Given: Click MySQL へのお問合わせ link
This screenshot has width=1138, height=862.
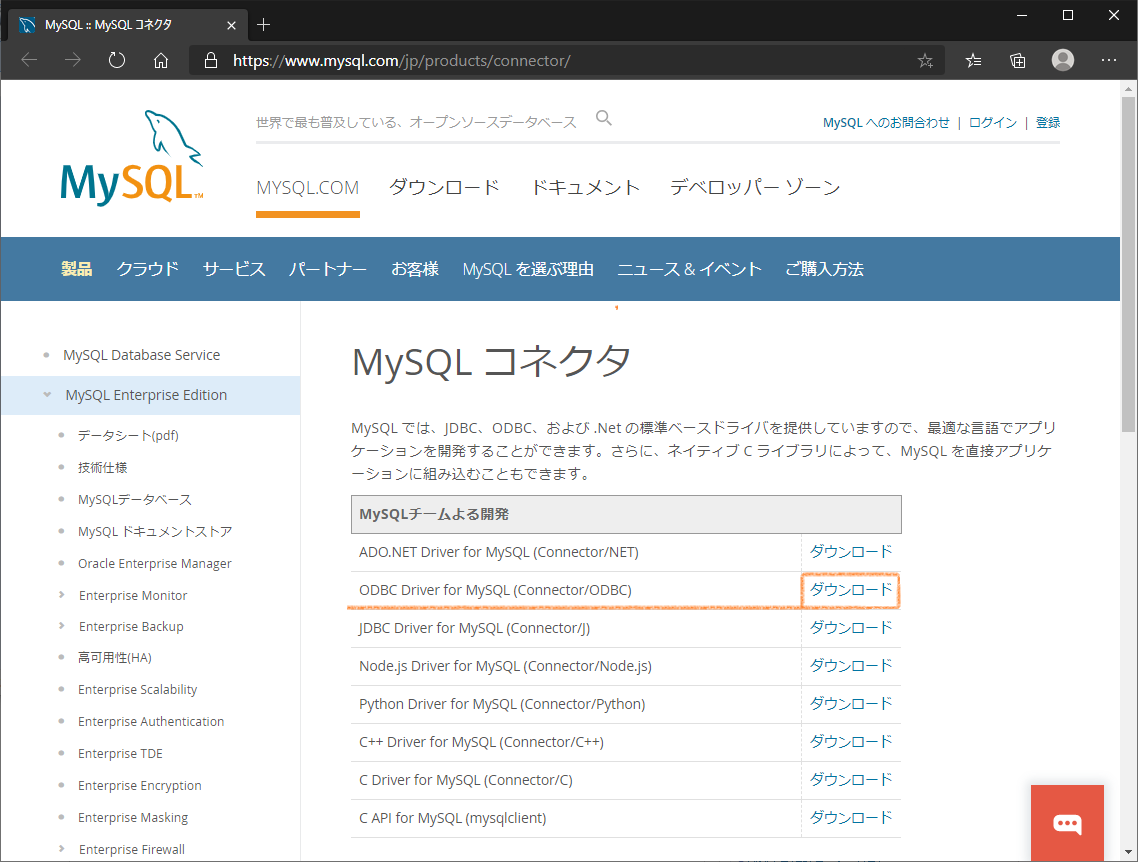Looking at the screenshot, I should coord(886,123).
